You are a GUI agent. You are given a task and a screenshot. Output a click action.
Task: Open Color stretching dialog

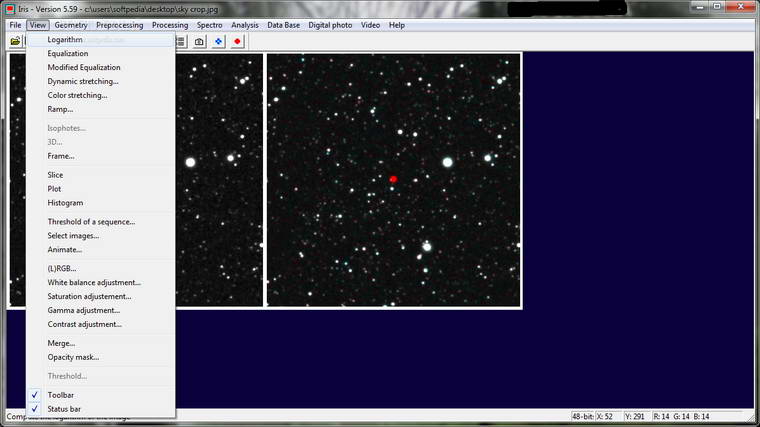coord(101,95)
